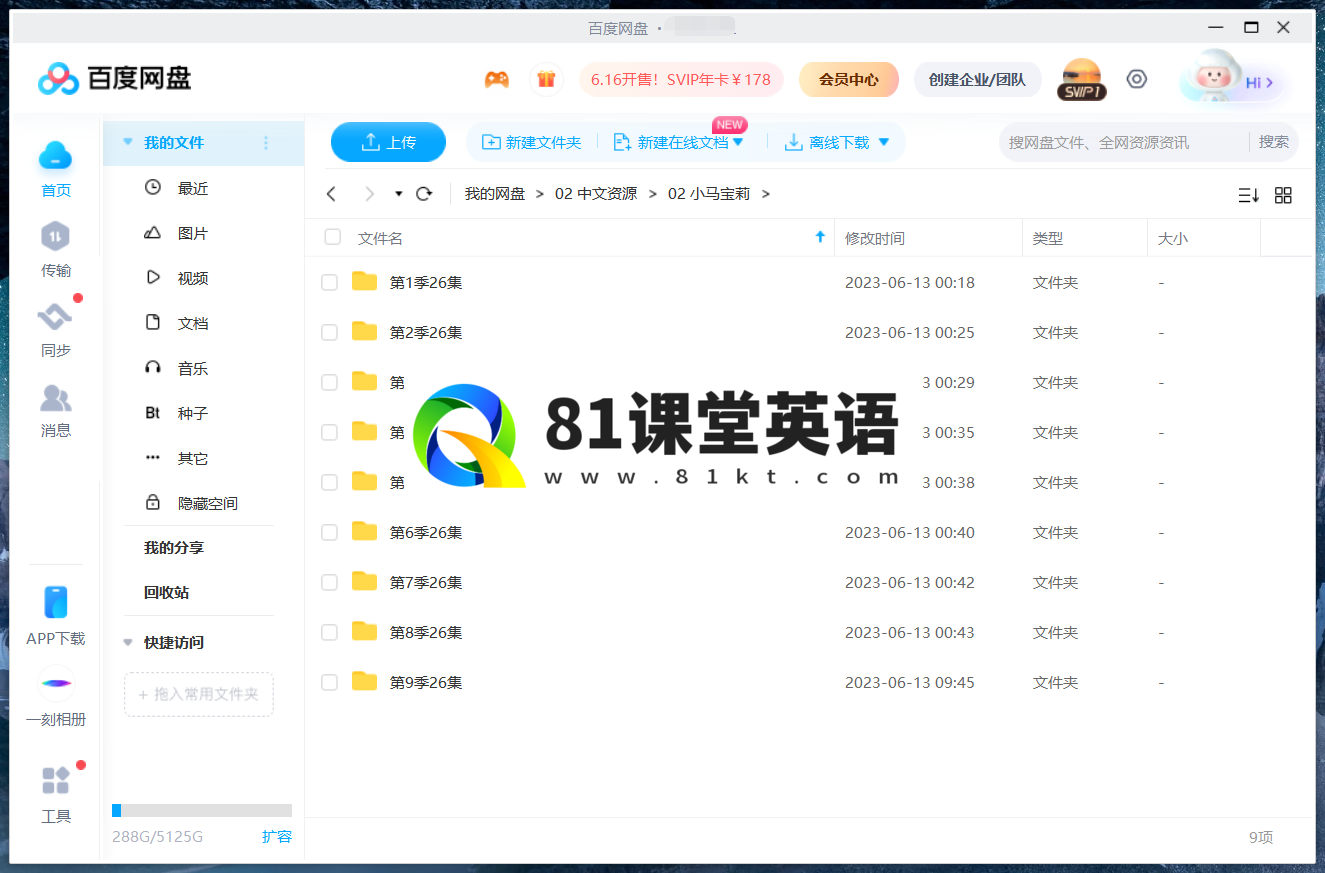Image resolution: width=1325 pixels, height=873 pixels.
Task: Select 文档 in the file sidebar
Action: [193, 323]
